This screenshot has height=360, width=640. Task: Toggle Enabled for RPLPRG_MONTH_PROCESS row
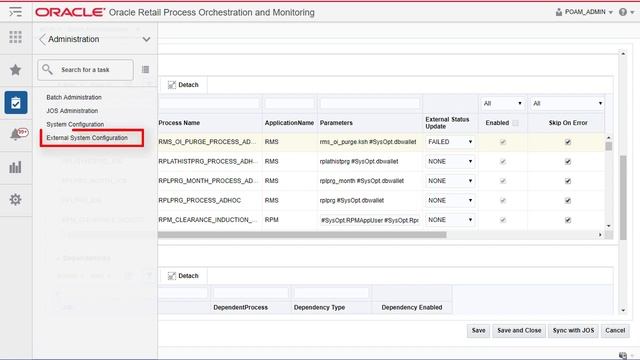[503, 181]
